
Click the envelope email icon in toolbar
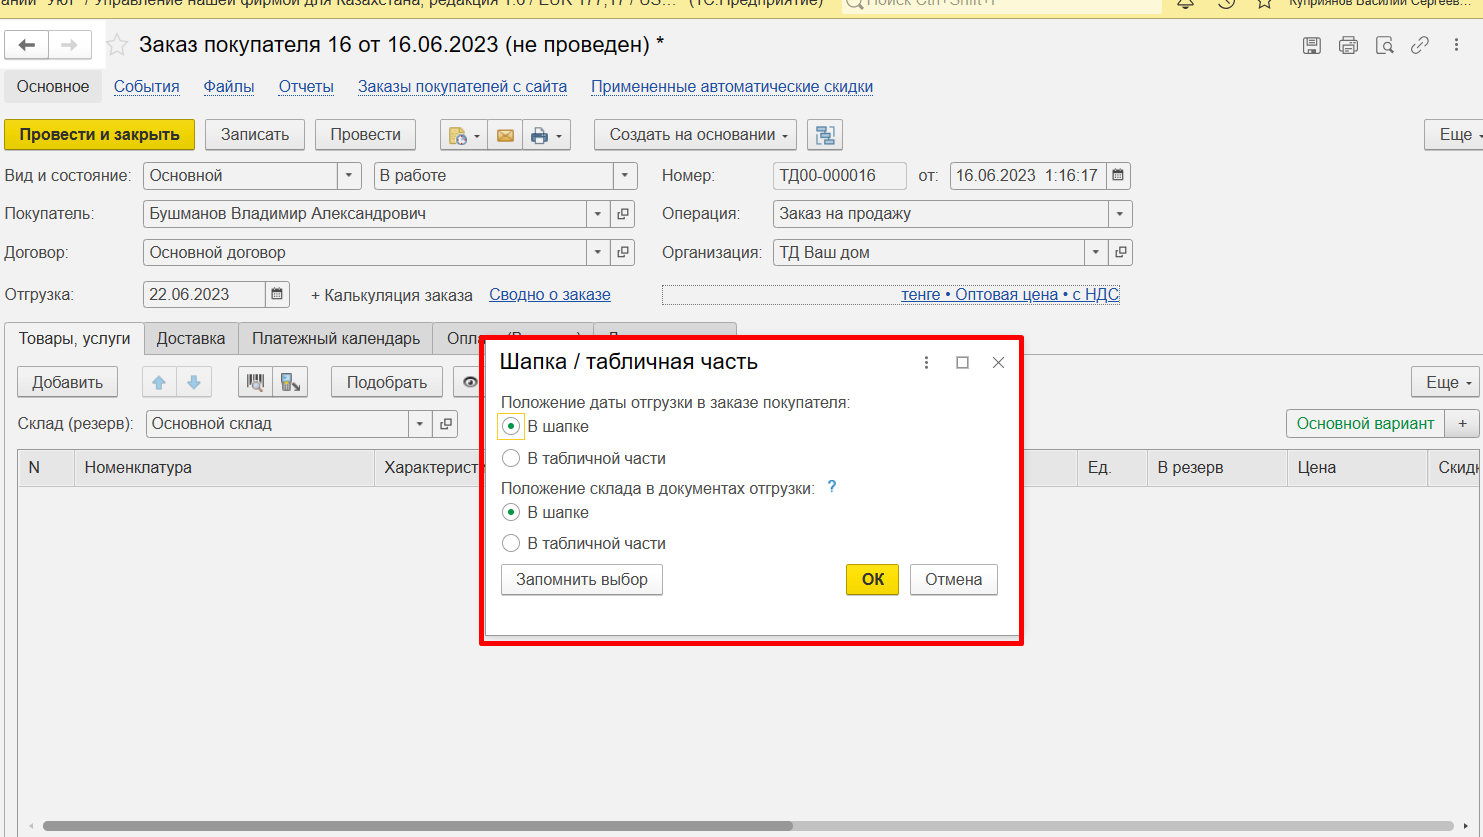pyautogui.click(x=505, y=135)
